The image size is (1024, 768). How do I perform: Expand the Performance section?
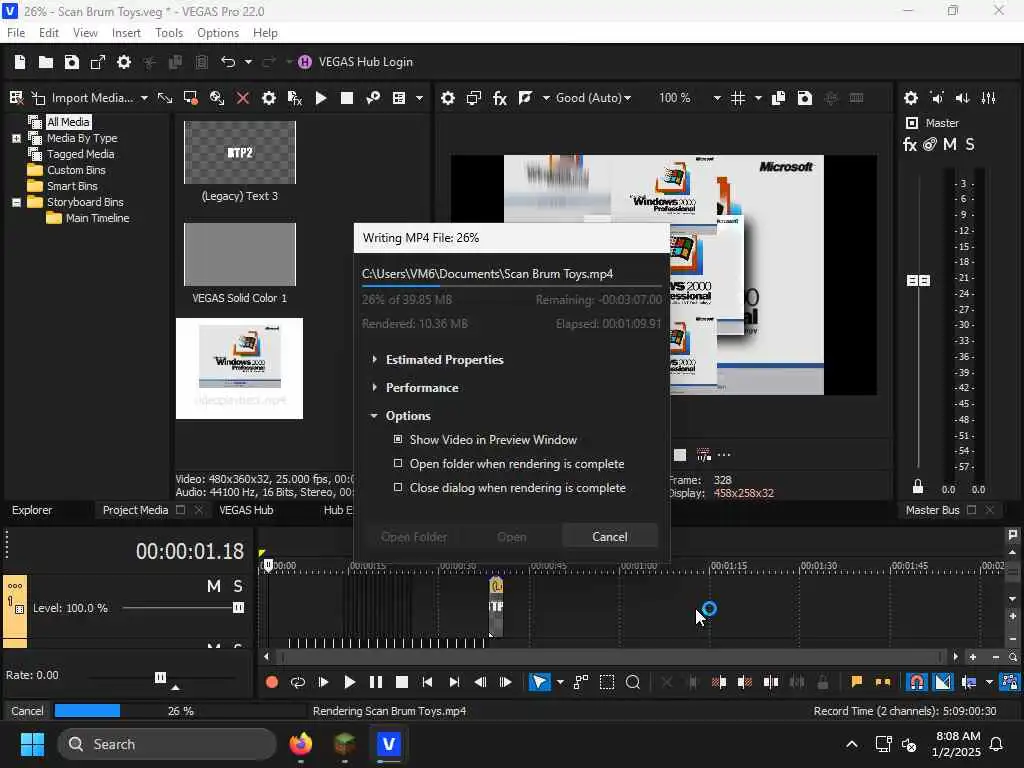374,388
